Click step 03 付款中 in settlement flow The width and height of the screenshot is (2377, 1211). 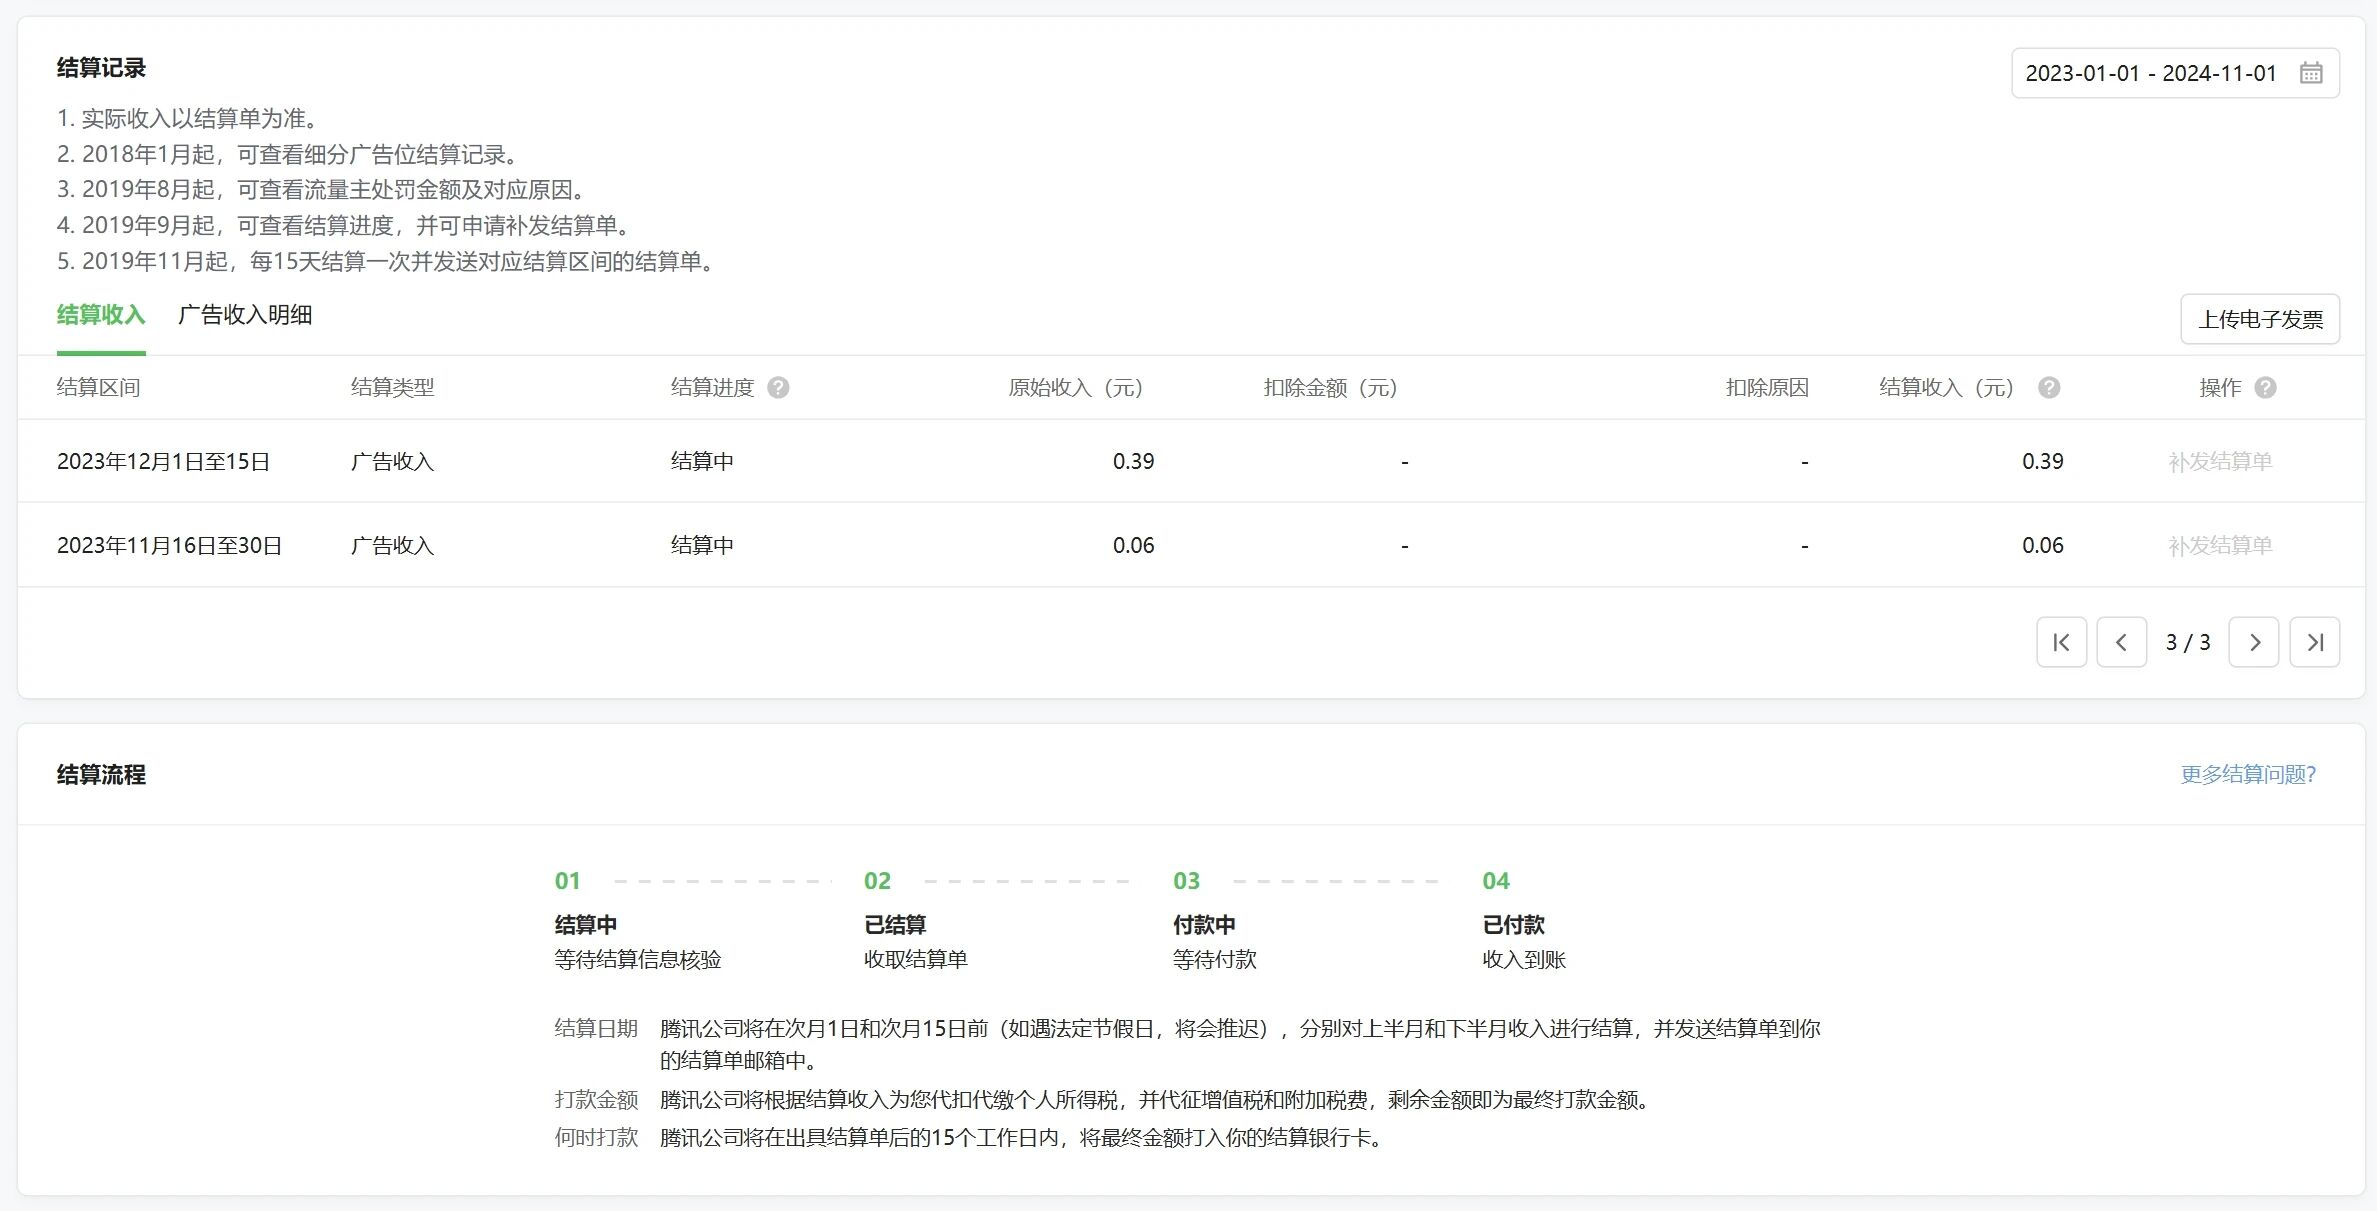pos(1204,924)
